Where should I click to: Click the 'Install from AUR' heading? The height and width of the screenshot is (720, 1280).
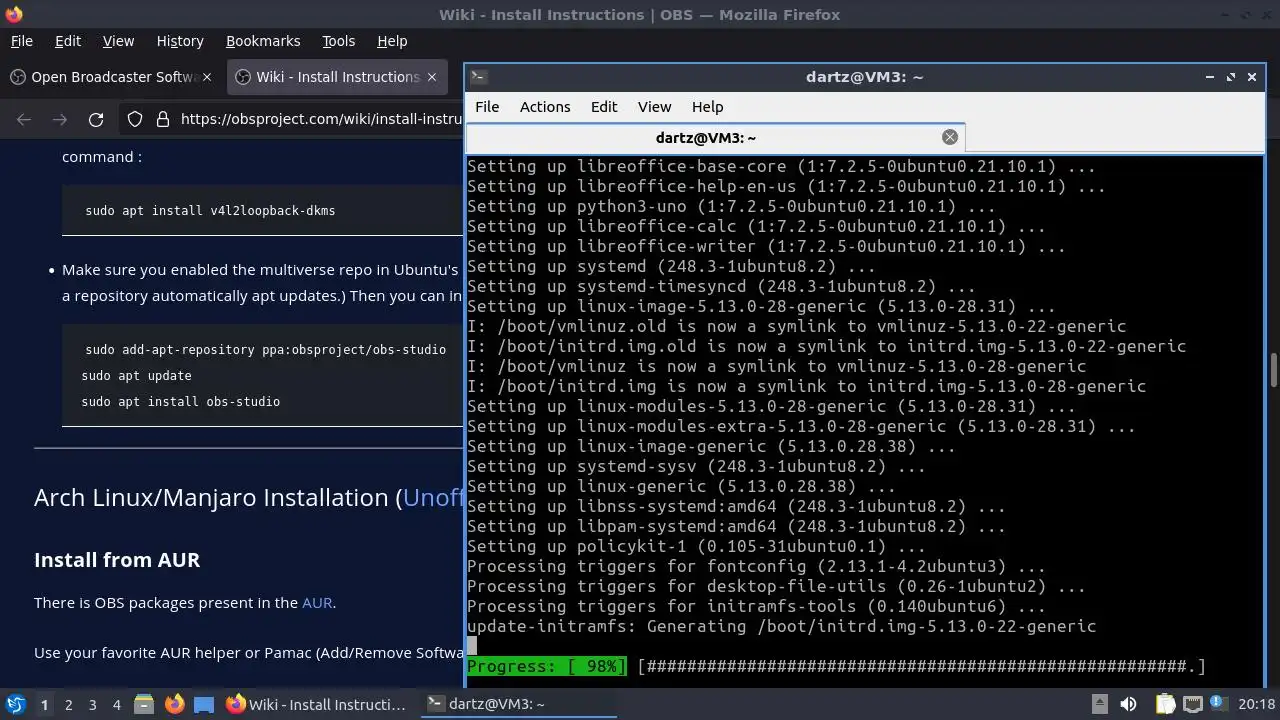pyautogui.click(x=117, y=559)
